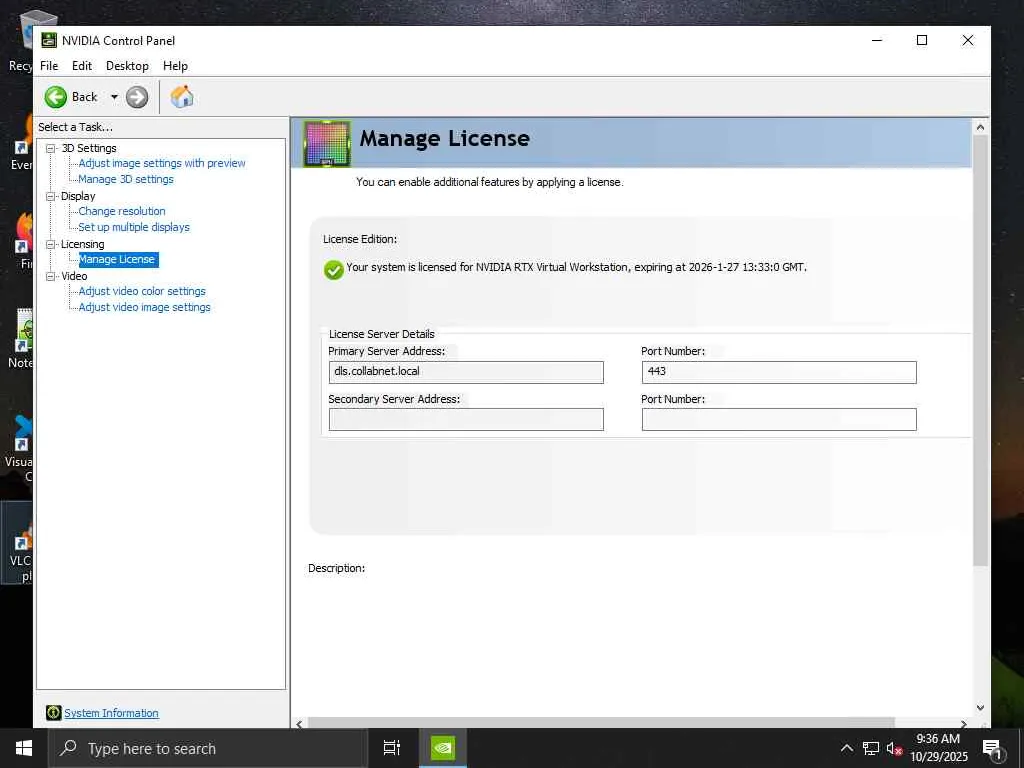Click the vertical scrollbar down arrow
Screen dimensions: 1024x768
pos(980,707)
